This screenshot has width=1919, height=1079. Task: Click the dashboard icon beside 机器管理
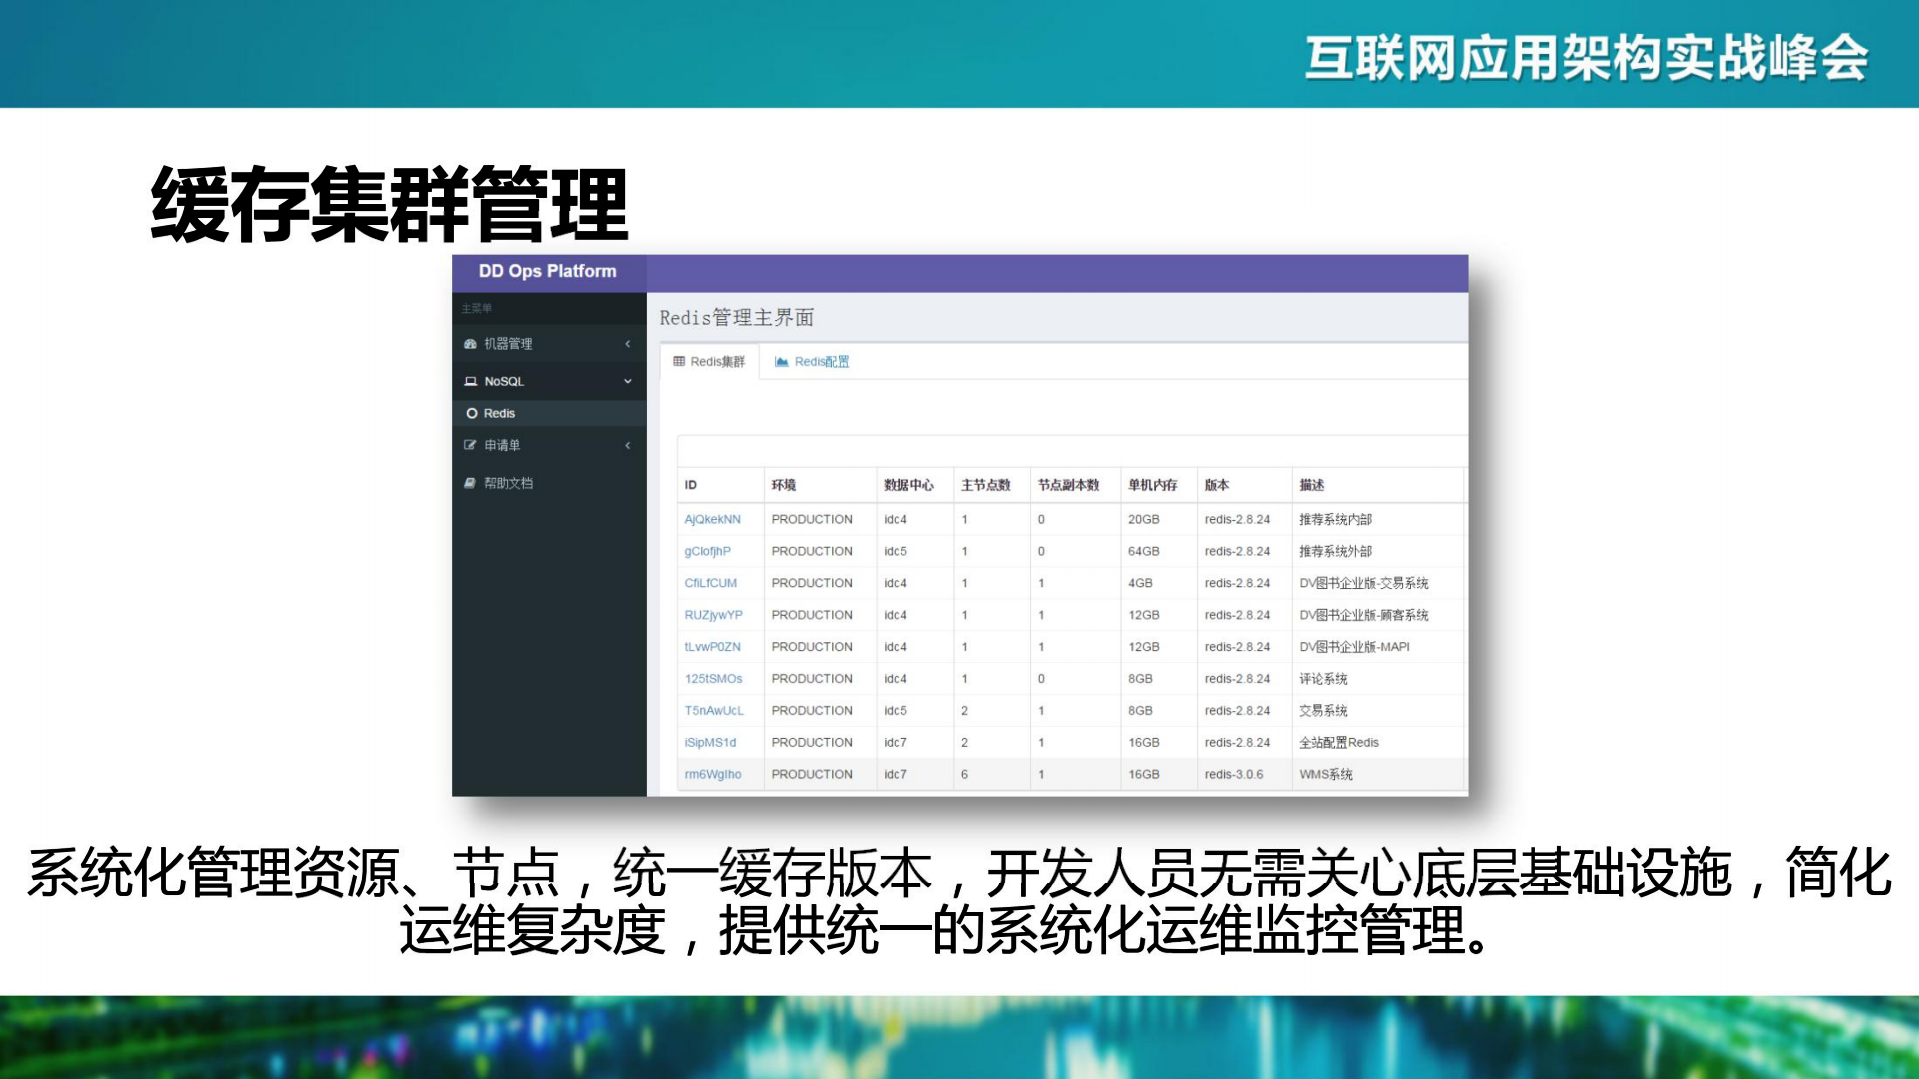coord(470,343)
